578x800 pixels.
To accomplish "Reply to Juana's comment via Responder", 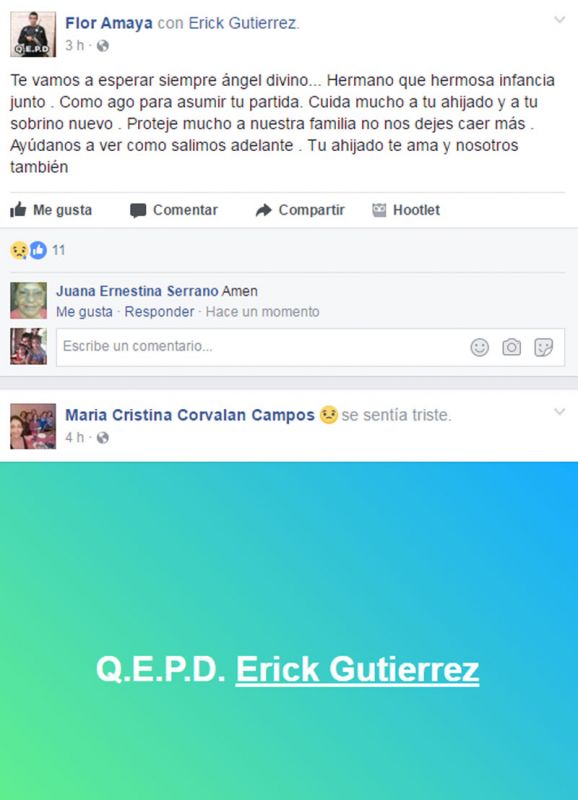I will [159, 312].
